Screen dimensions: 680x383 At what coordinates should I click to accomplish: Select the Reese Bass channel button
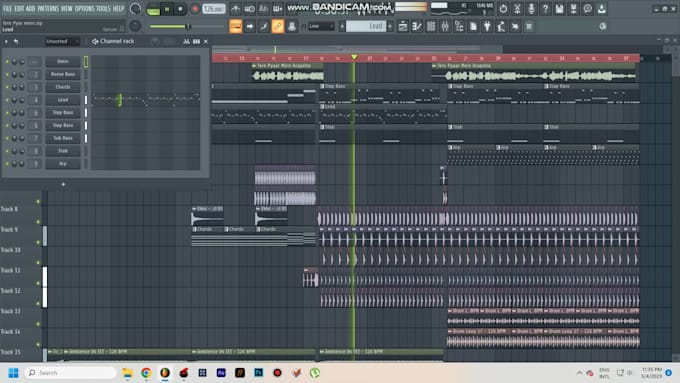pyautogui.click(x=63, y=74)
